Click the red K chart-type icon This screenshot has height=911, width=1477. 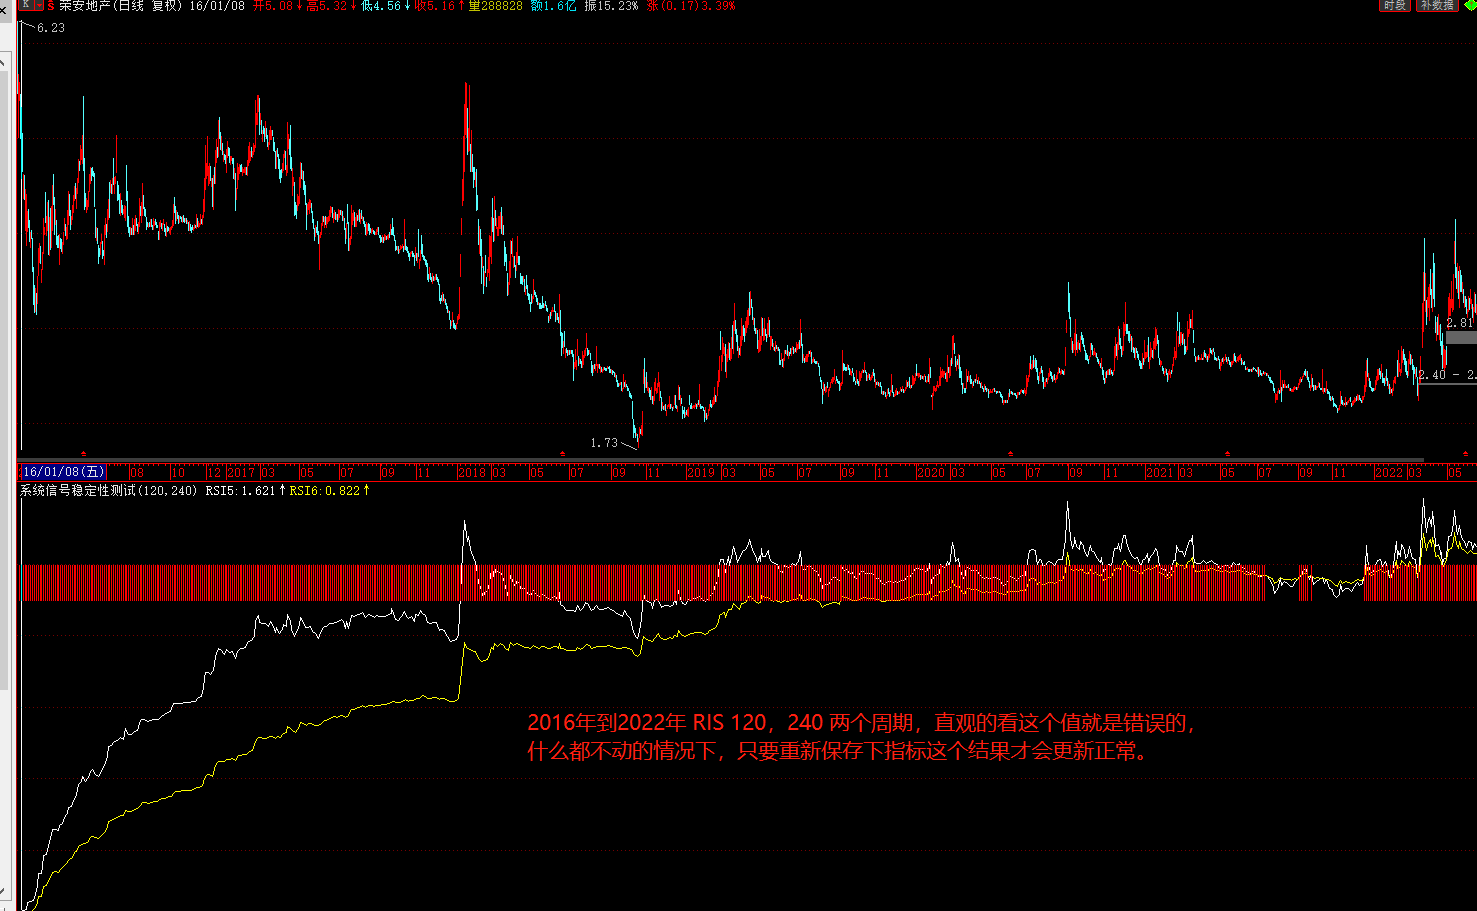pyautogui.click(x=26, y=5)
